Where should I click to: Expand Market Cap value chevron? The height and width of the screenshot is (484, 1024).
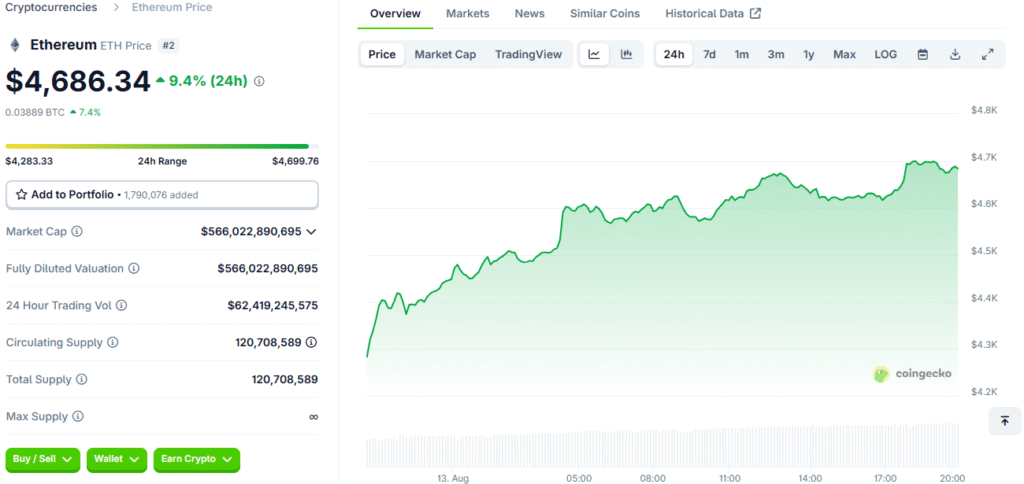click(312, 231)
